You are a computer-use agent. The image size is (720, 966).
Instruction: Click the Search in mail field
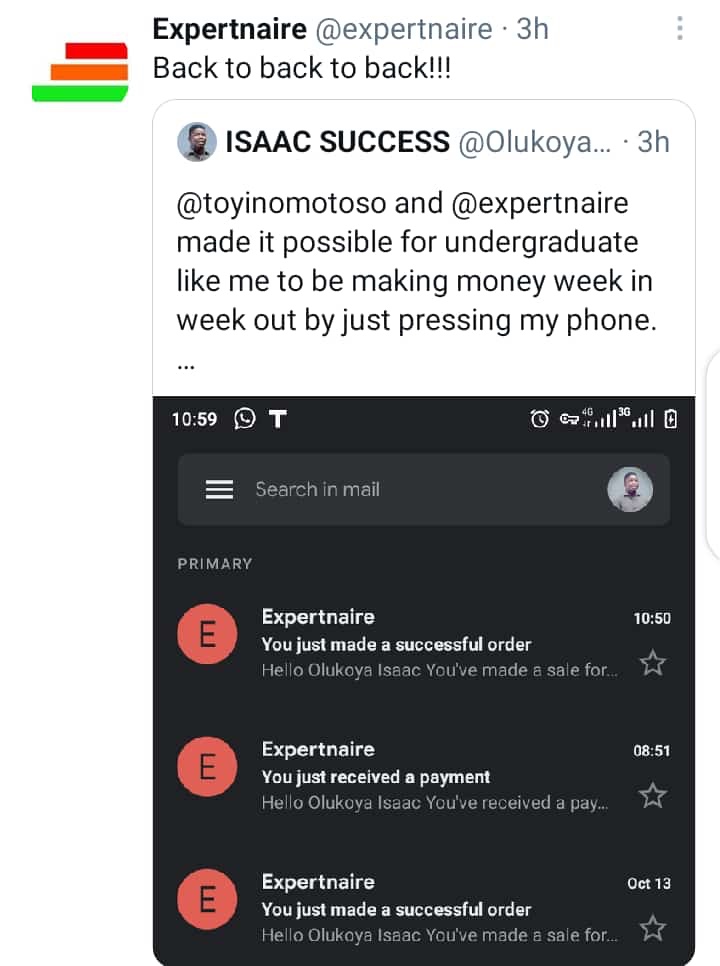coord(400,489)
